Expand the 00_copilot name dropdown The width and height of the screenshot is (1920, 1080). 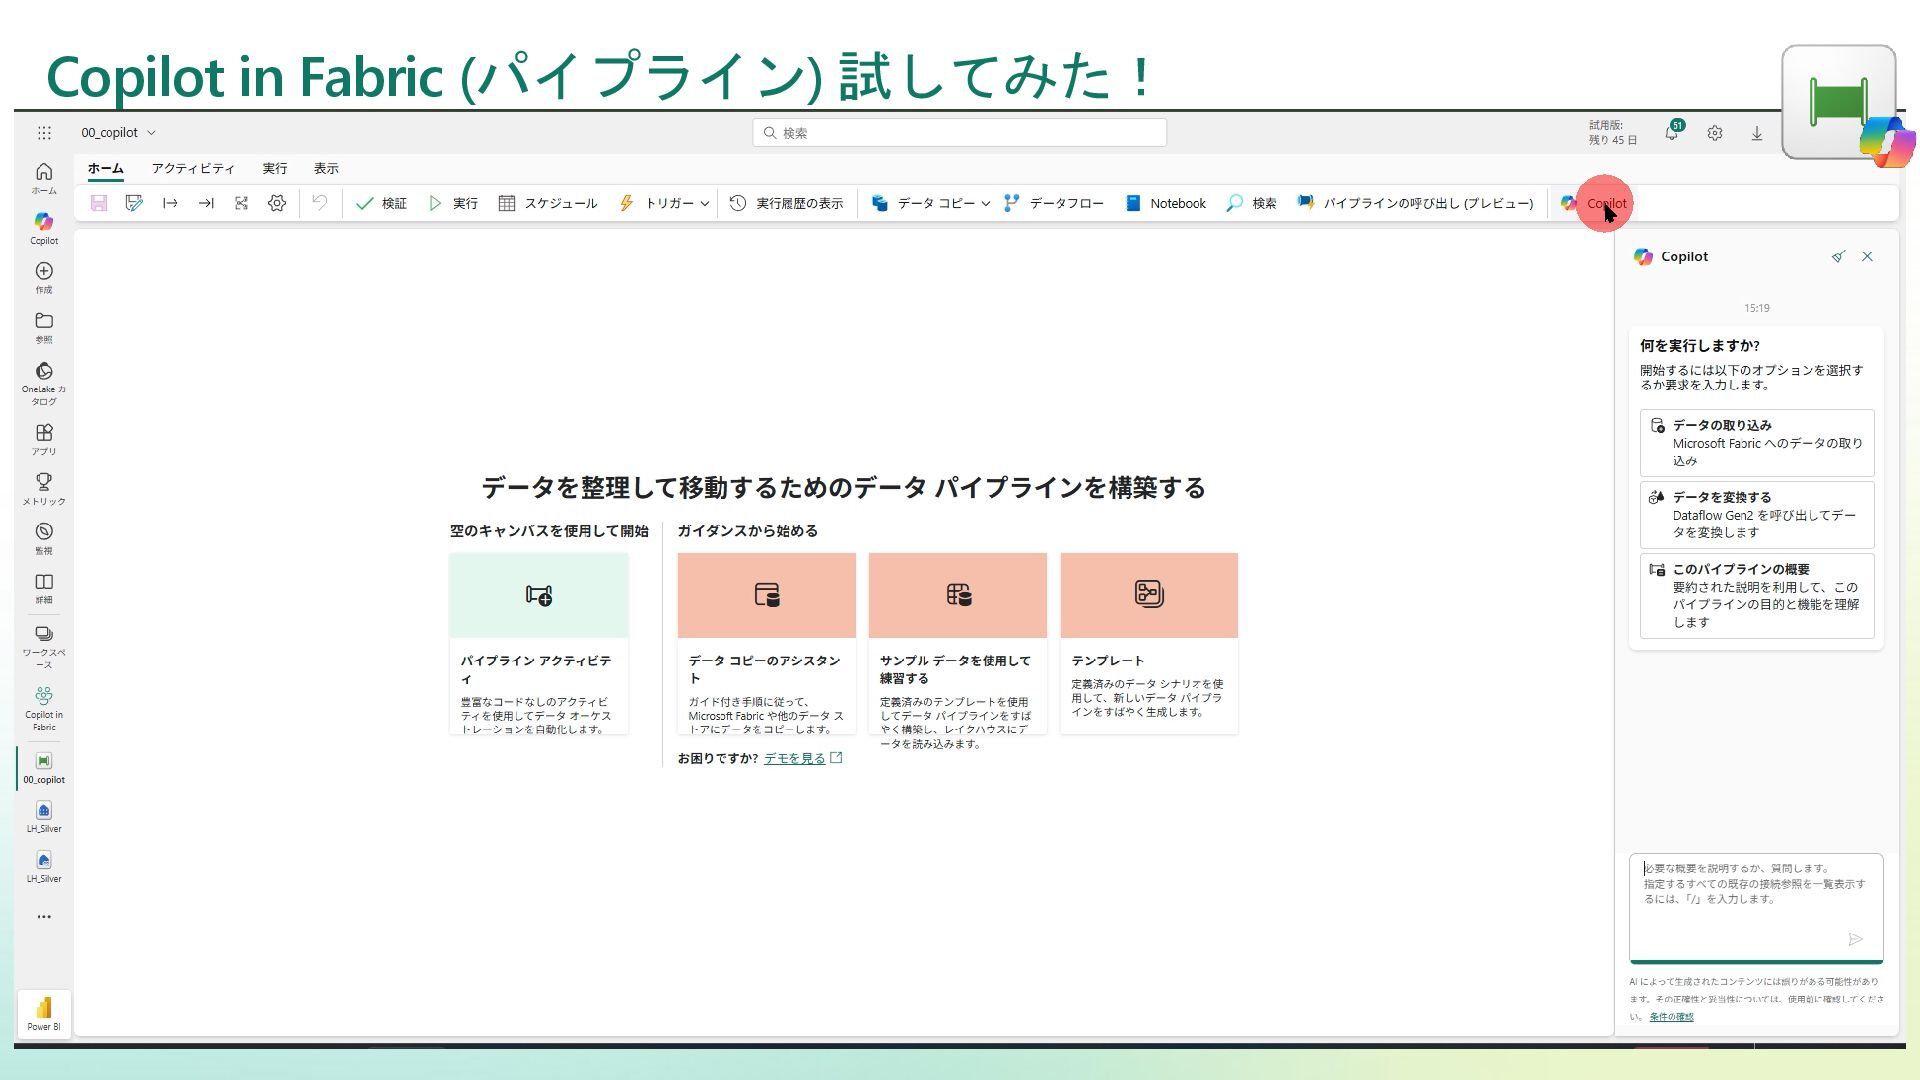coord(151,133)
